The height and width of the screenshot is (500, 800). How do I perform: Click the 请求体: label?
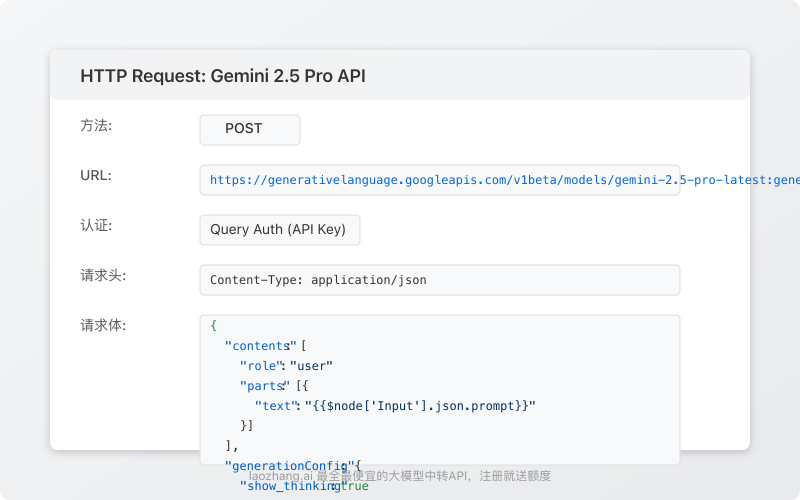click(103, 326)
